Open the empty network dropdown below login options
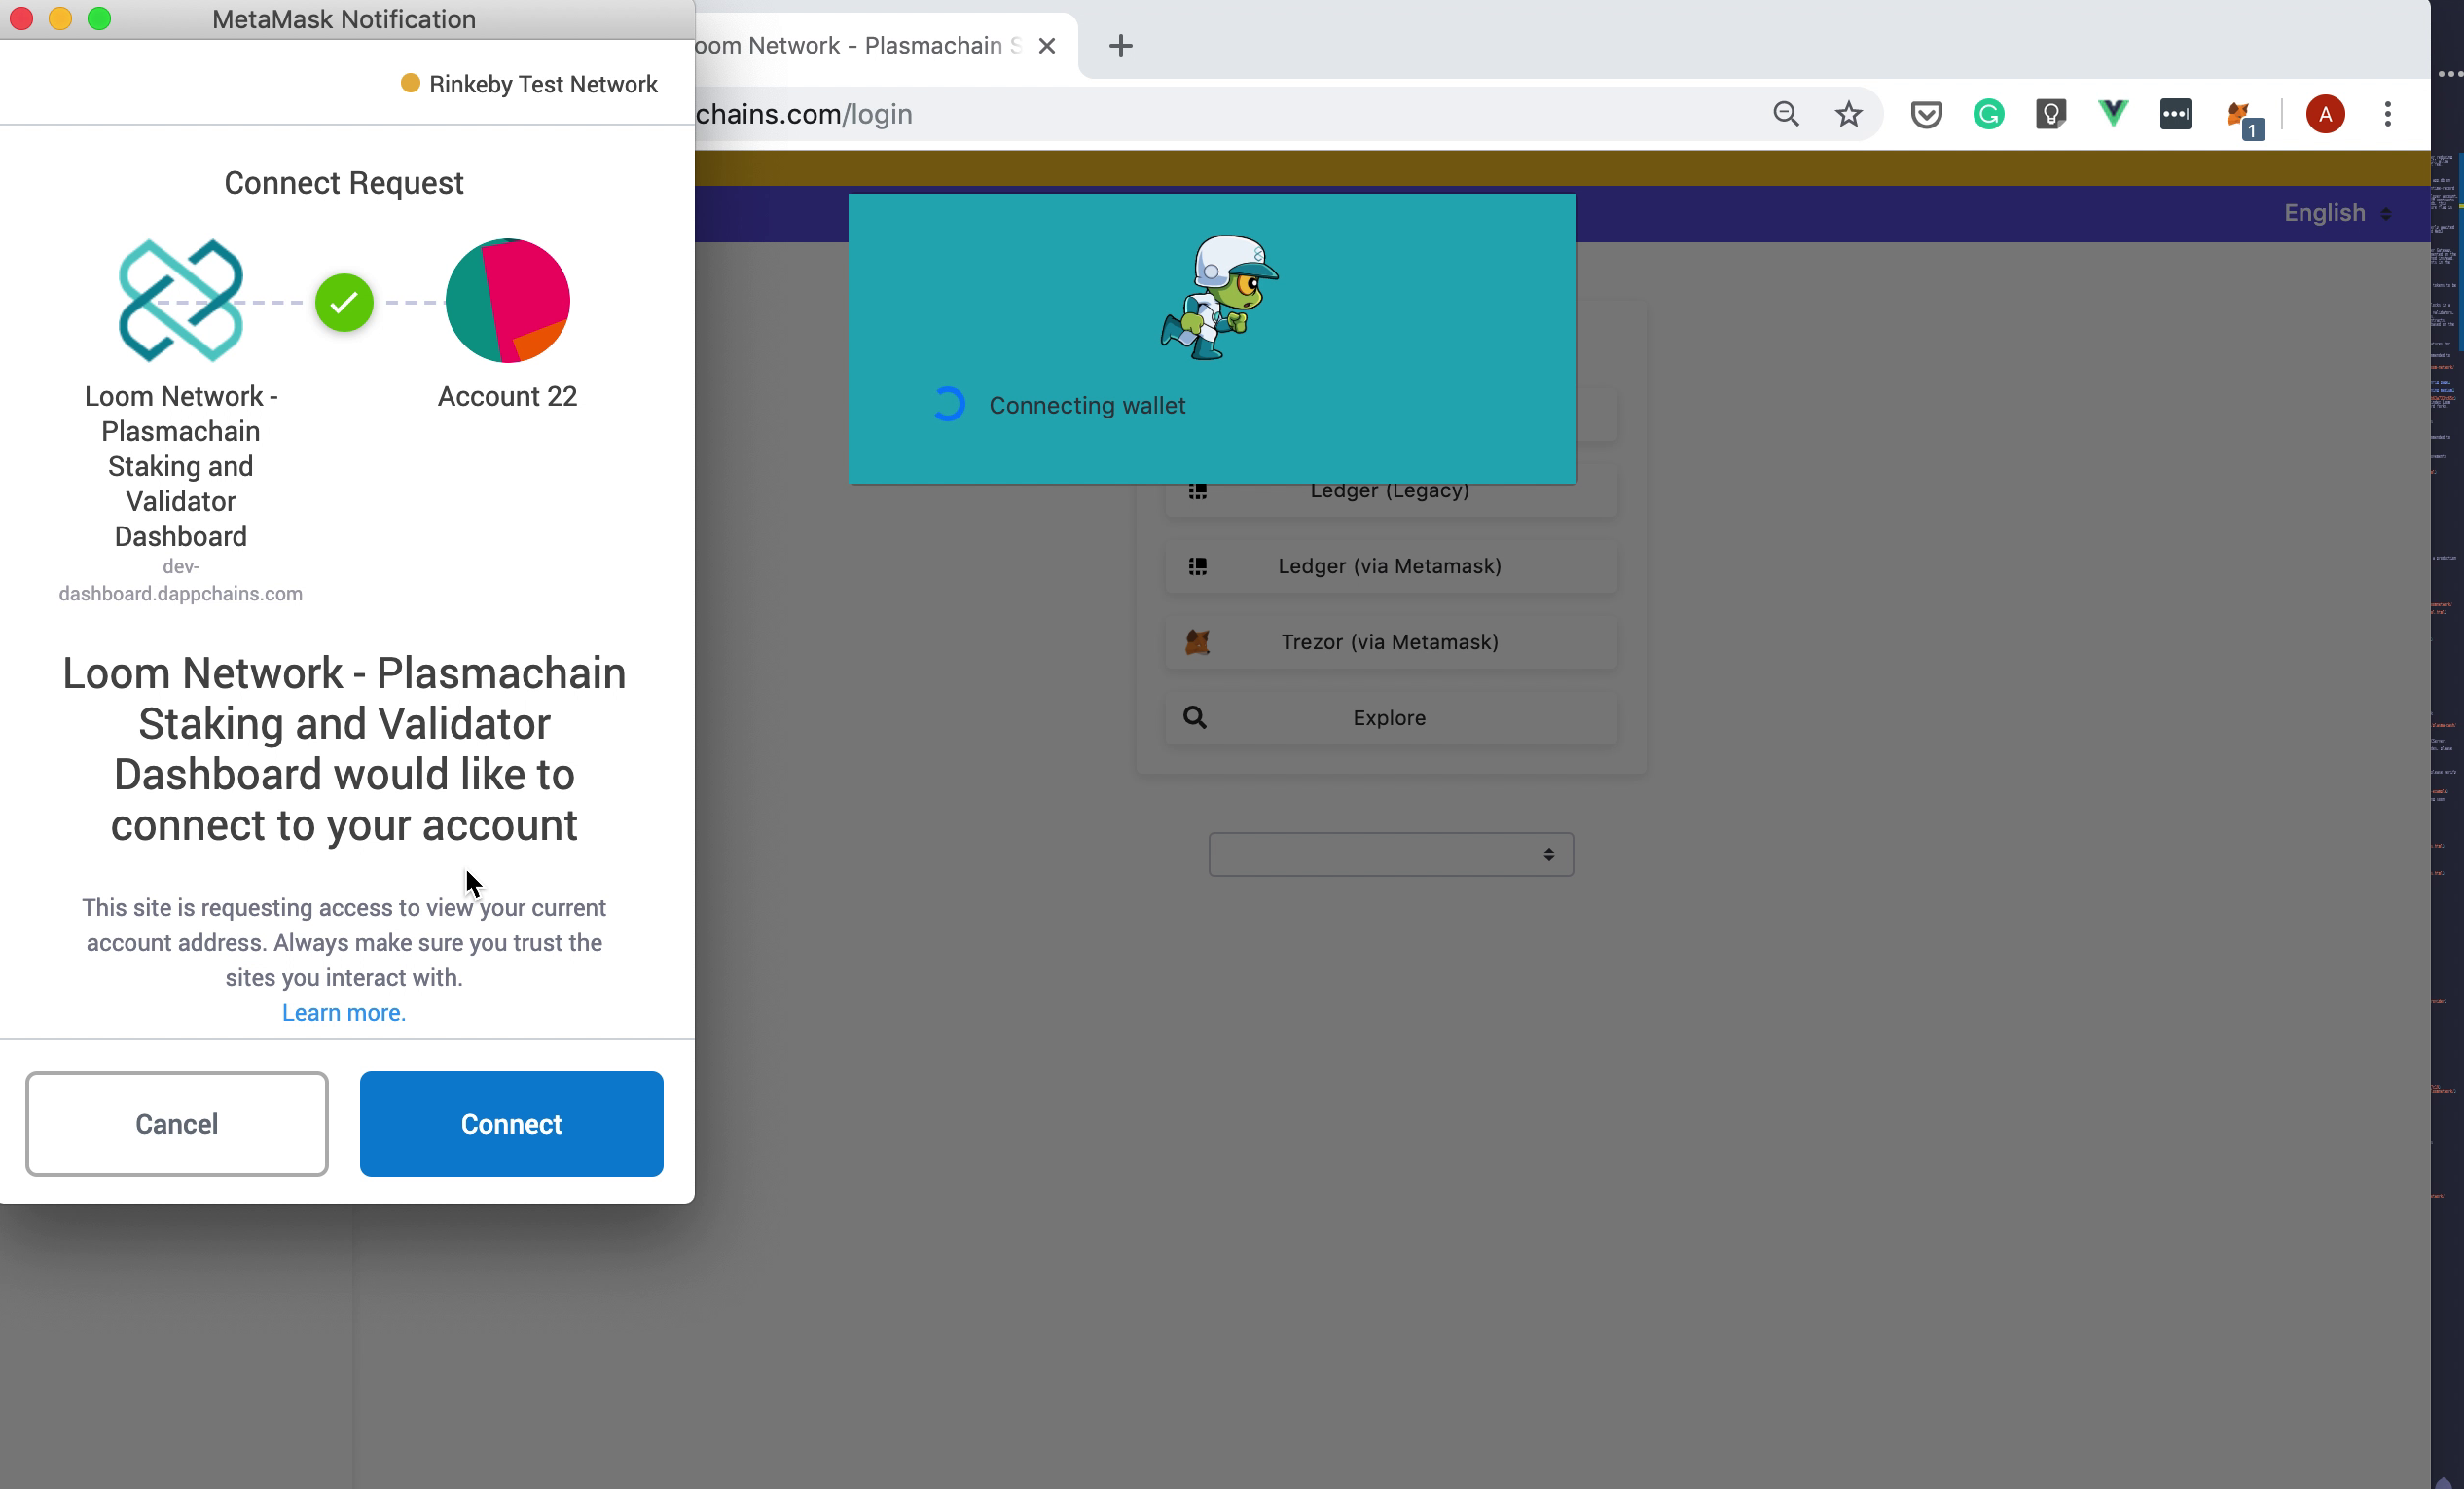Image resolution: width=2464 pixels, height=1489 pixels. tap(1391, 854)
